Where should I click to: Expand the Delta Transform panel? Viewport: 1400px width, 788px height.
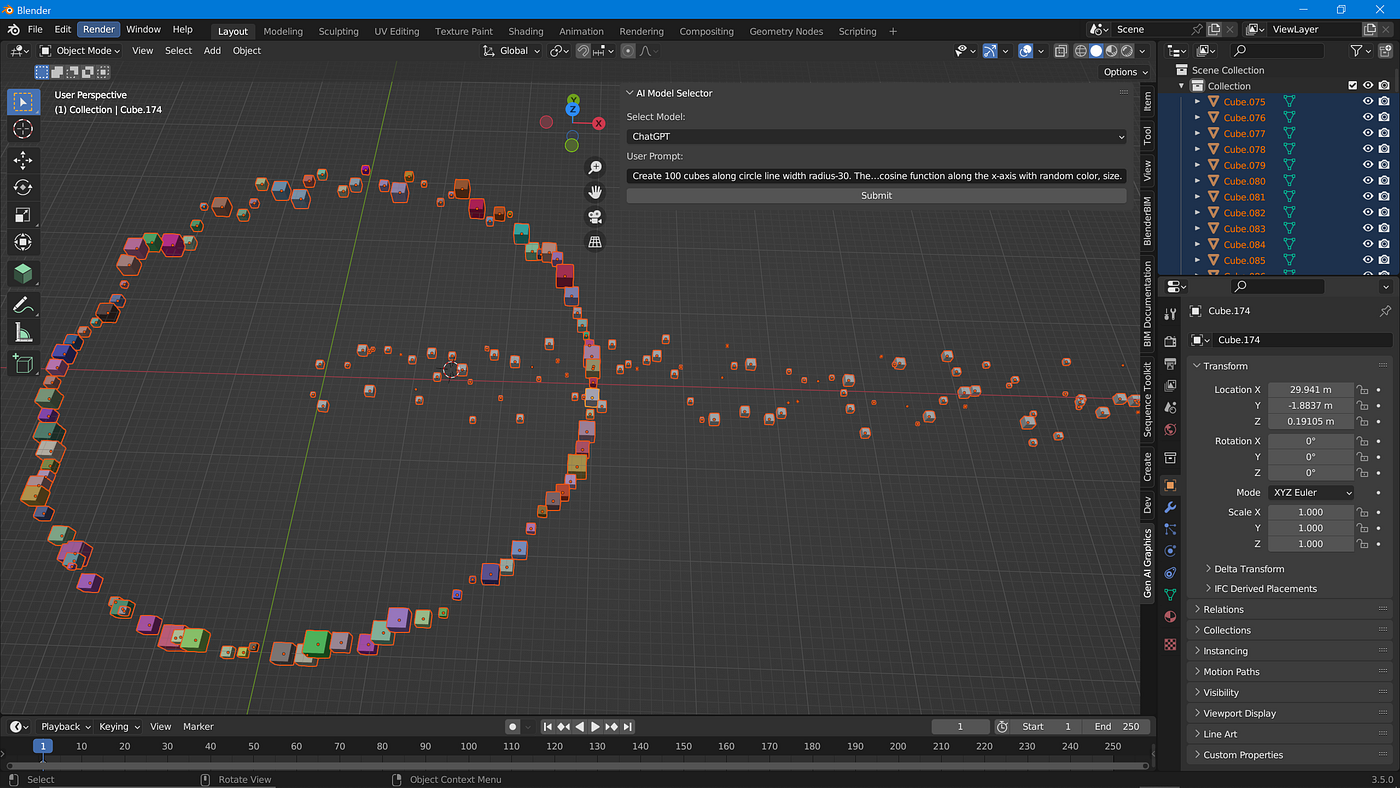1249,568
